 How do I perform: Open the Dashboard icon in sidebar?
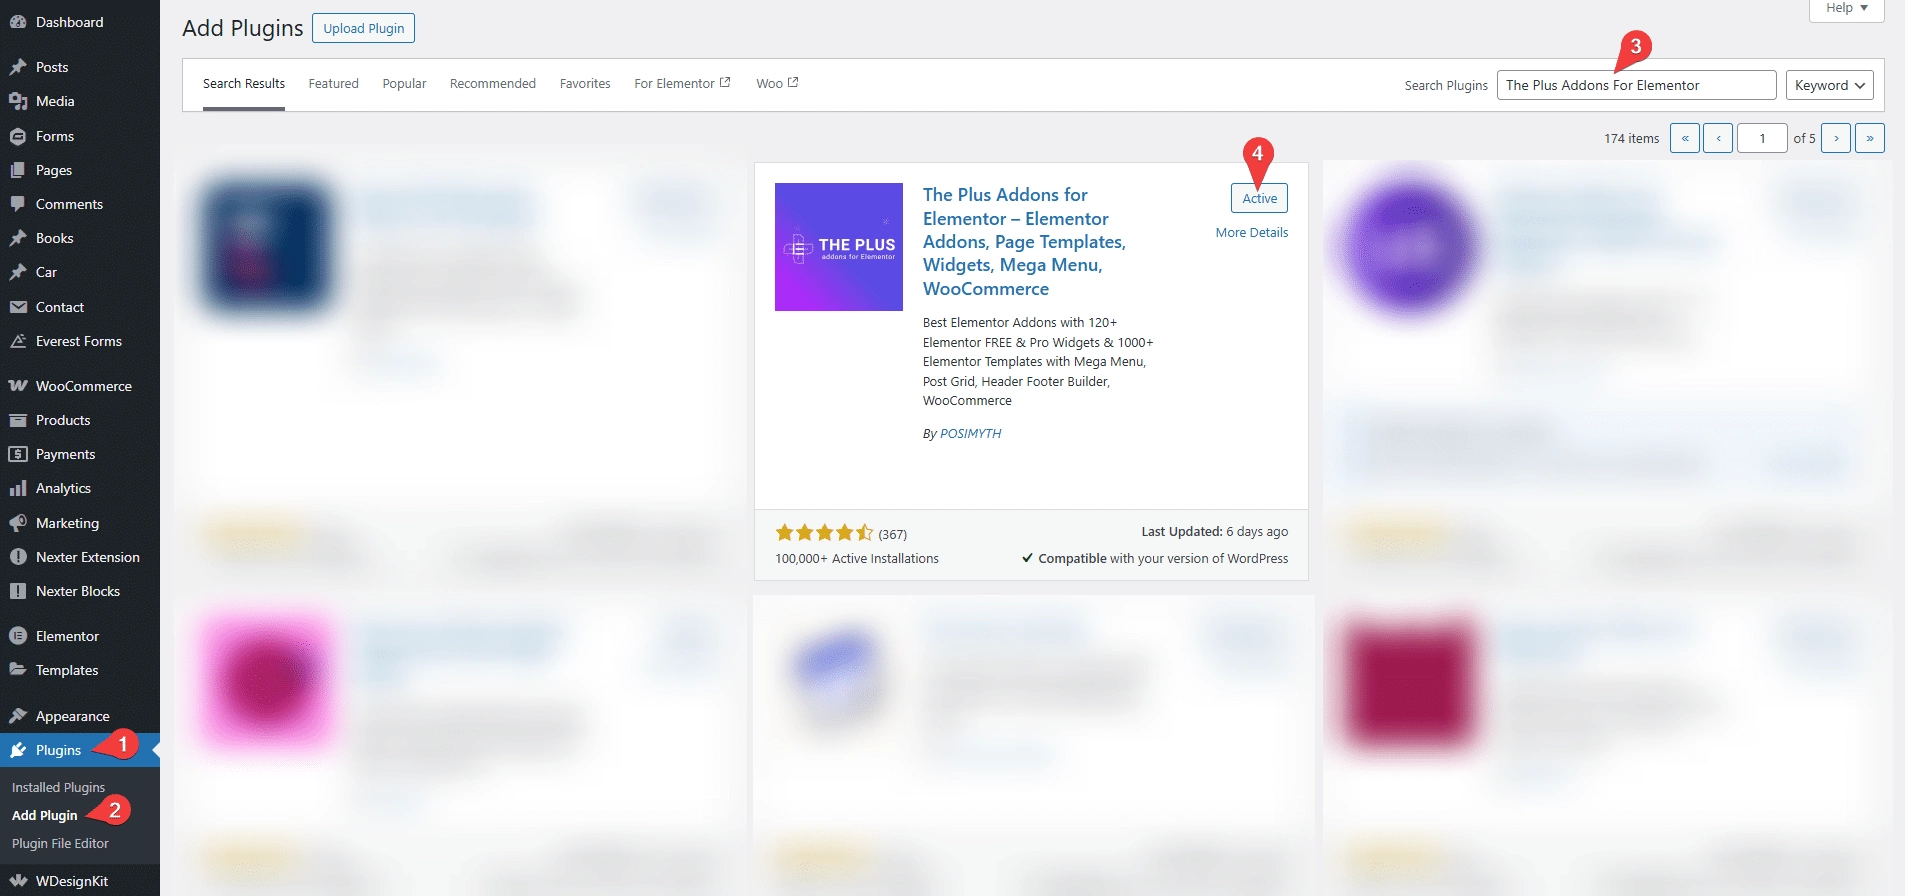pos(18,22)
